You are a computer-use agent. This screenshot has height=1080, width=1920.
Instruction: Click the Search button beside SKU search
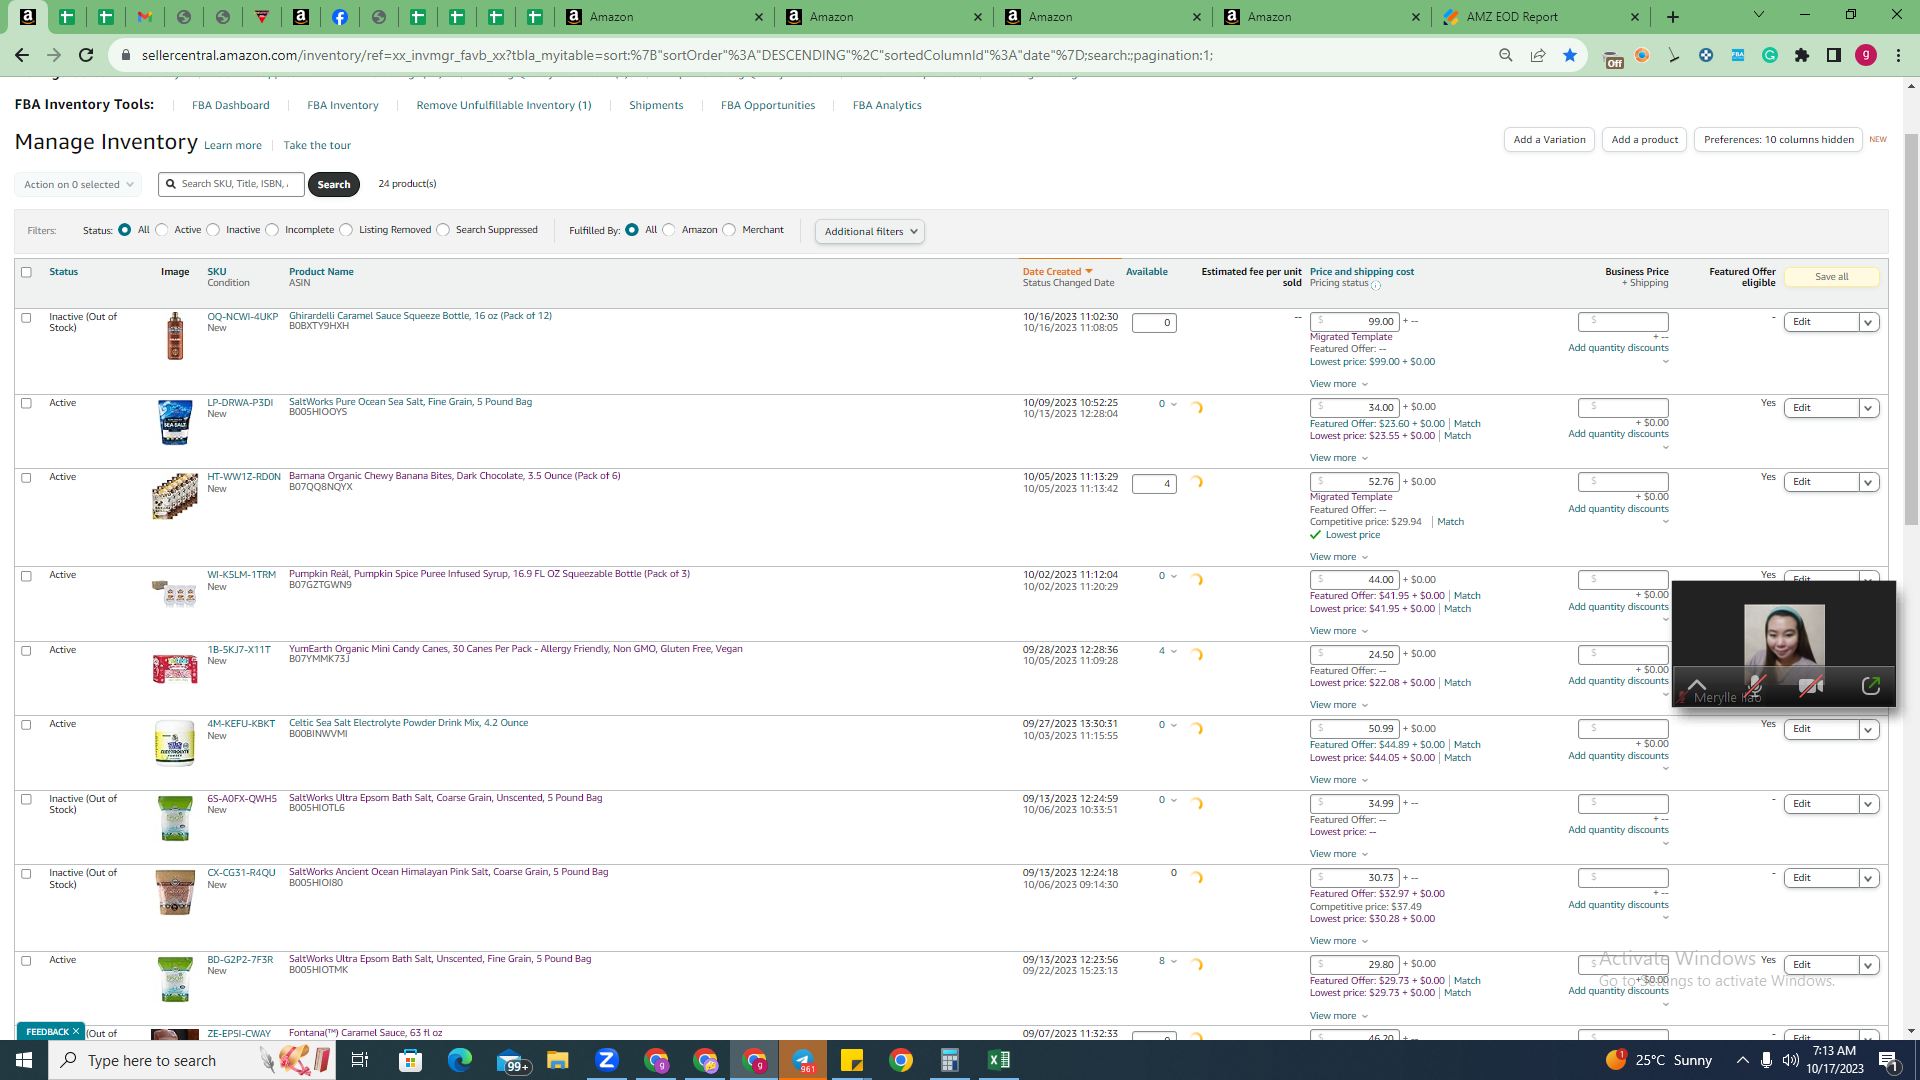tap(334, 185)
